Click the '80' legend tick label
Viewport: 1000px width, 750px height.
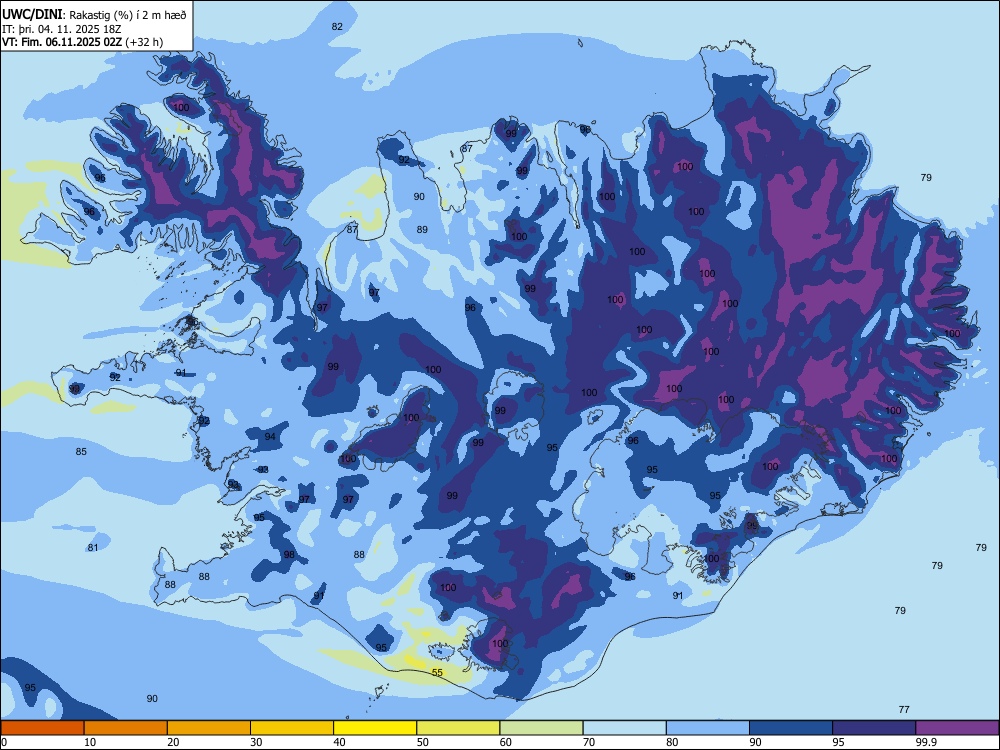coord(672,742)
